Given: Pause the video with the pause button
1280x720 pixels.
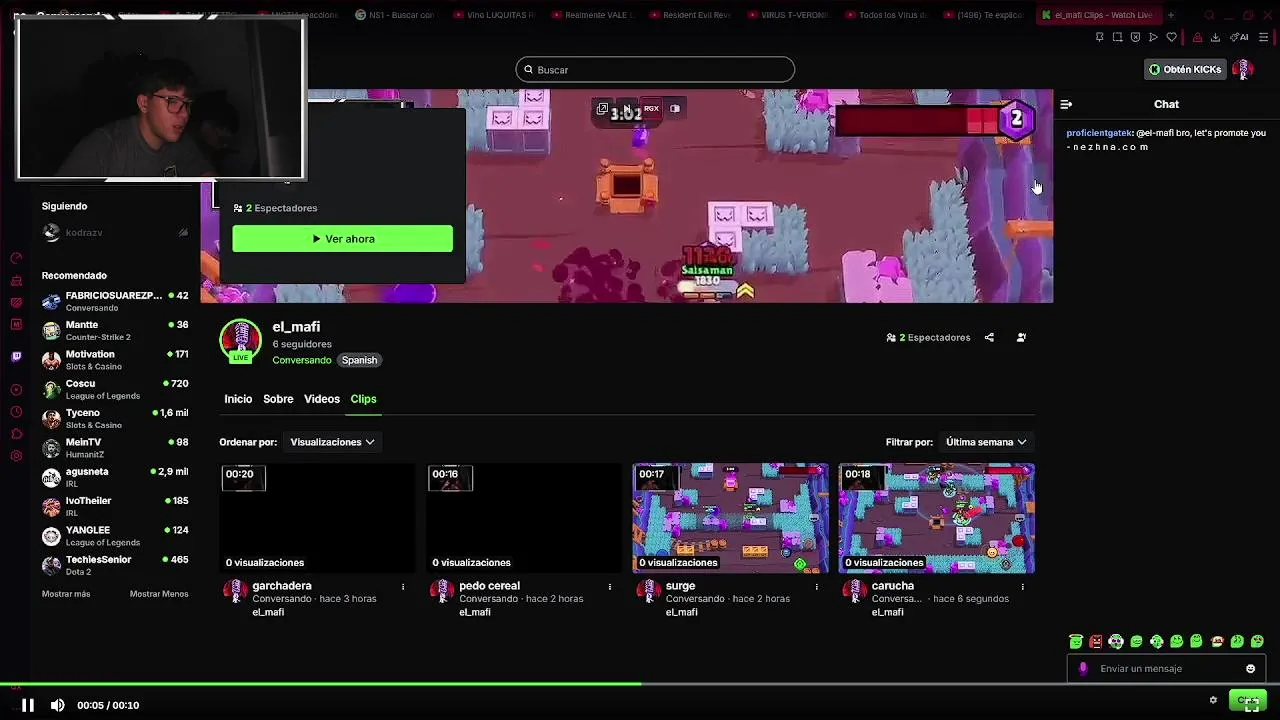Looking at the screenshot, I should coord(28,705).
